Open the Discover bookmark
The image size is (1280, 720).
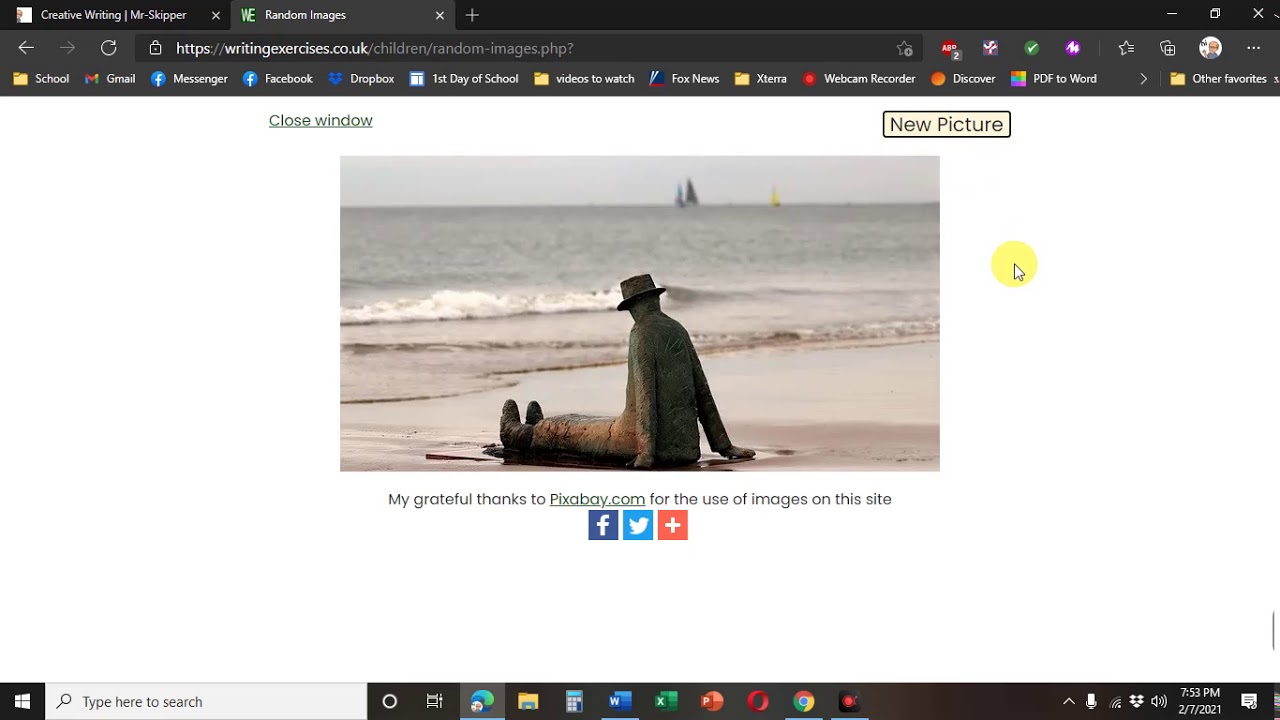tap(963, 79)
